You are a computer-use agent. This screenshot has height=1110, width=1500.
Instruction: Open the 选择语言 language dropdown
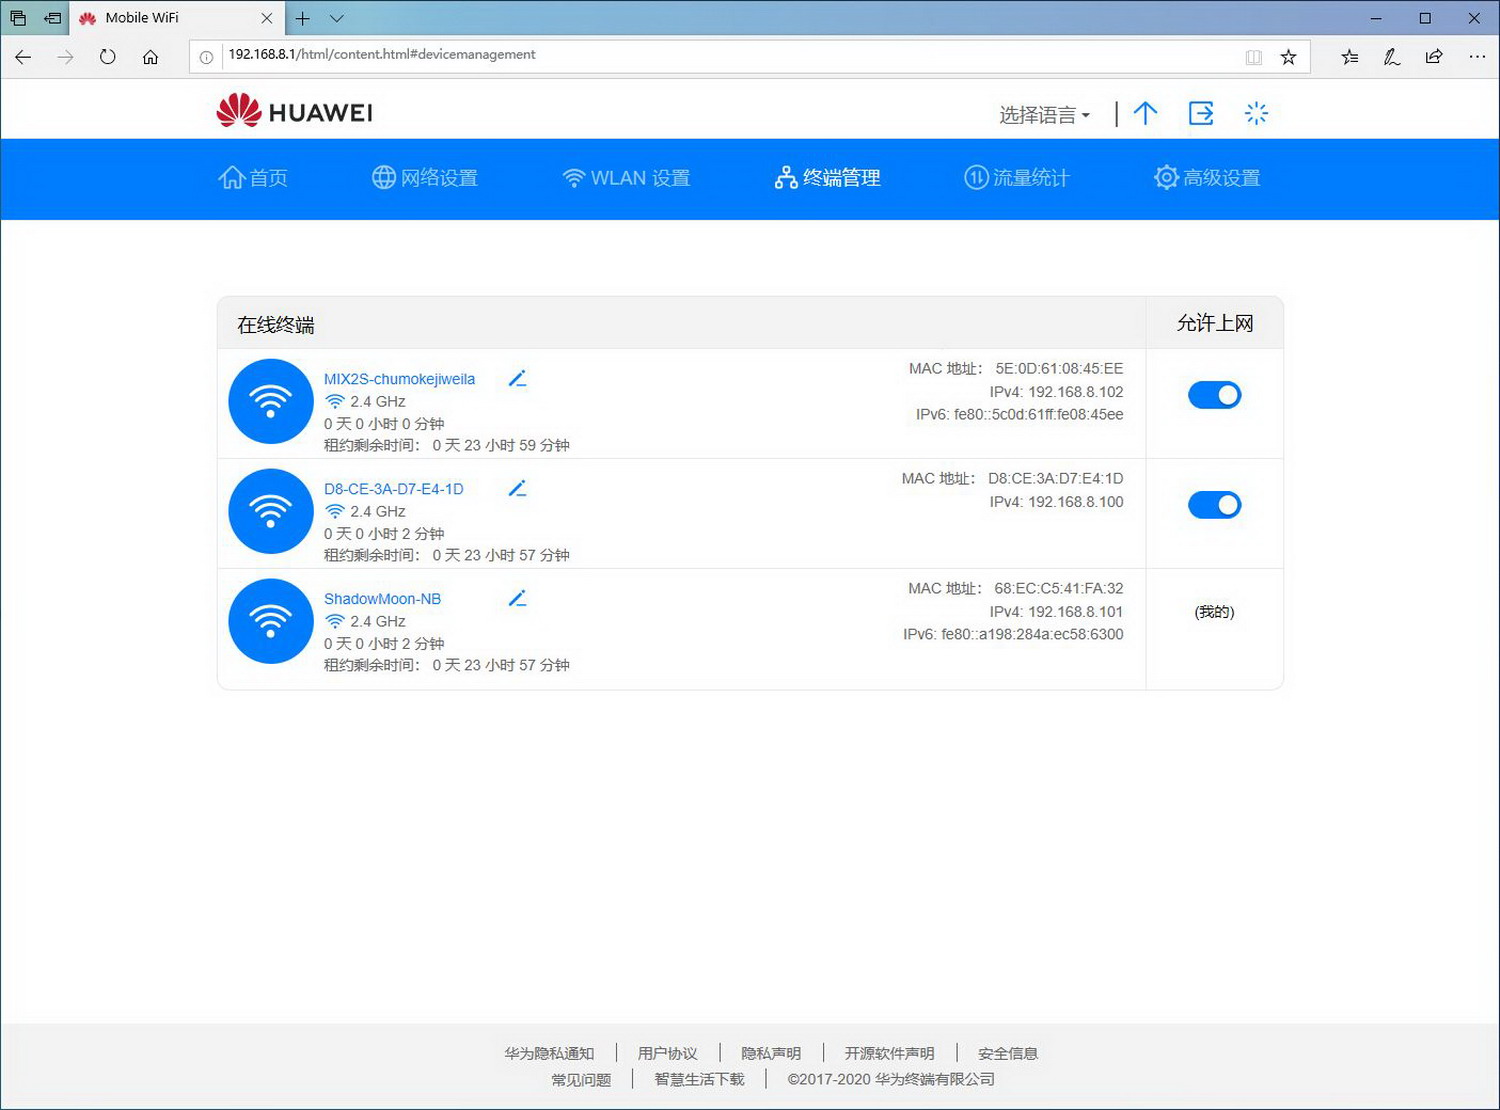pos(1042,114)
